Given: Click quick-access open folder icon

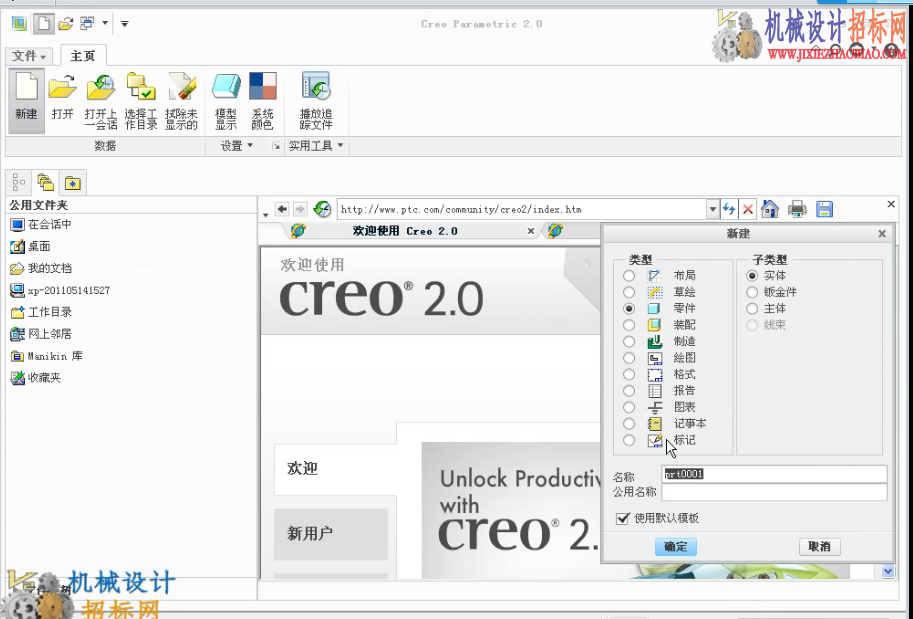Looking at the screenshot, I should coord(66,23).
